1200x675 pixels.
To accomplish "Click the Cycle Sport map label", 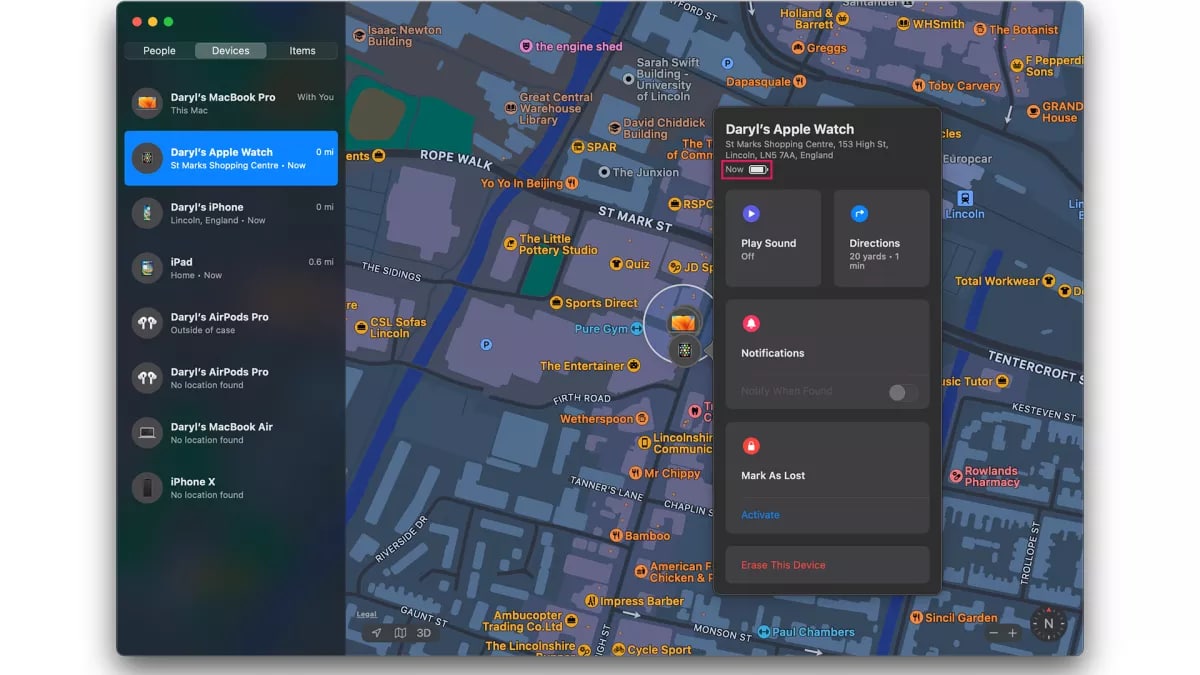I will click(659, 650).
